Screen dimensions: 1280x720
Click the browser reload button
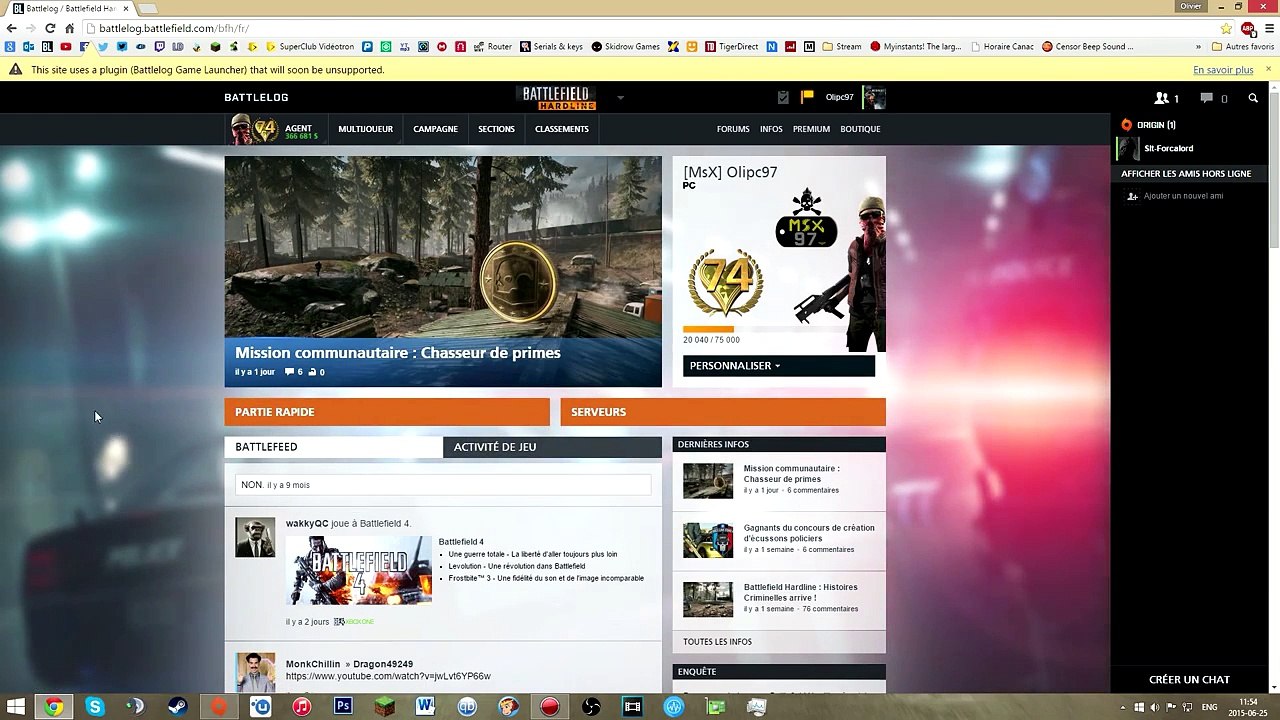tap(50, 28)
